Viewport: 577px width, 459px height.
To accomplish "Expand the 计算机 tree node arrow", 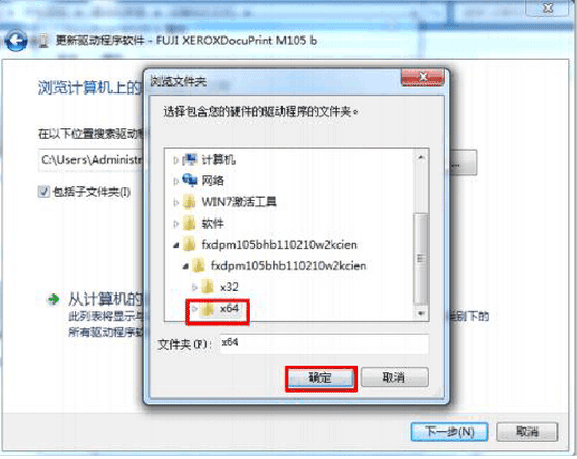I will click(x=176, y=160).
